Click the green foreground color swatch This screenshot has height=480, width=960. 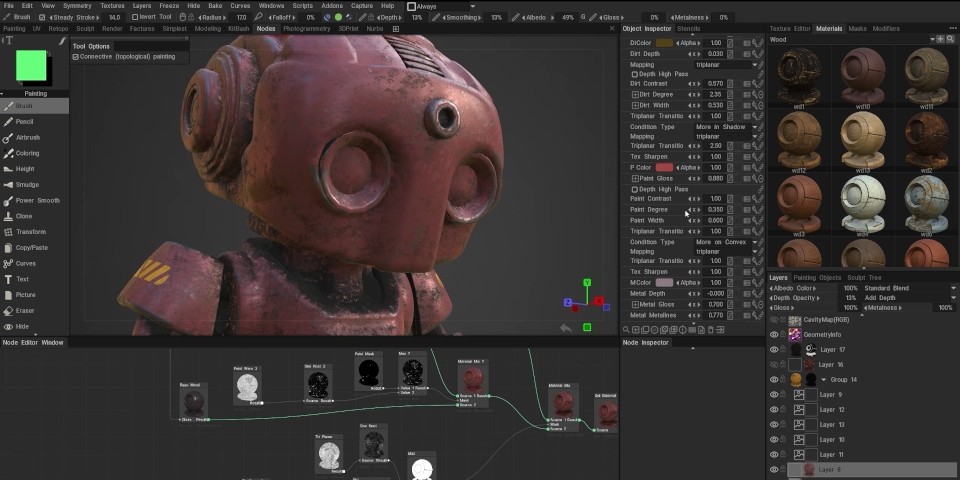[31, 66]
